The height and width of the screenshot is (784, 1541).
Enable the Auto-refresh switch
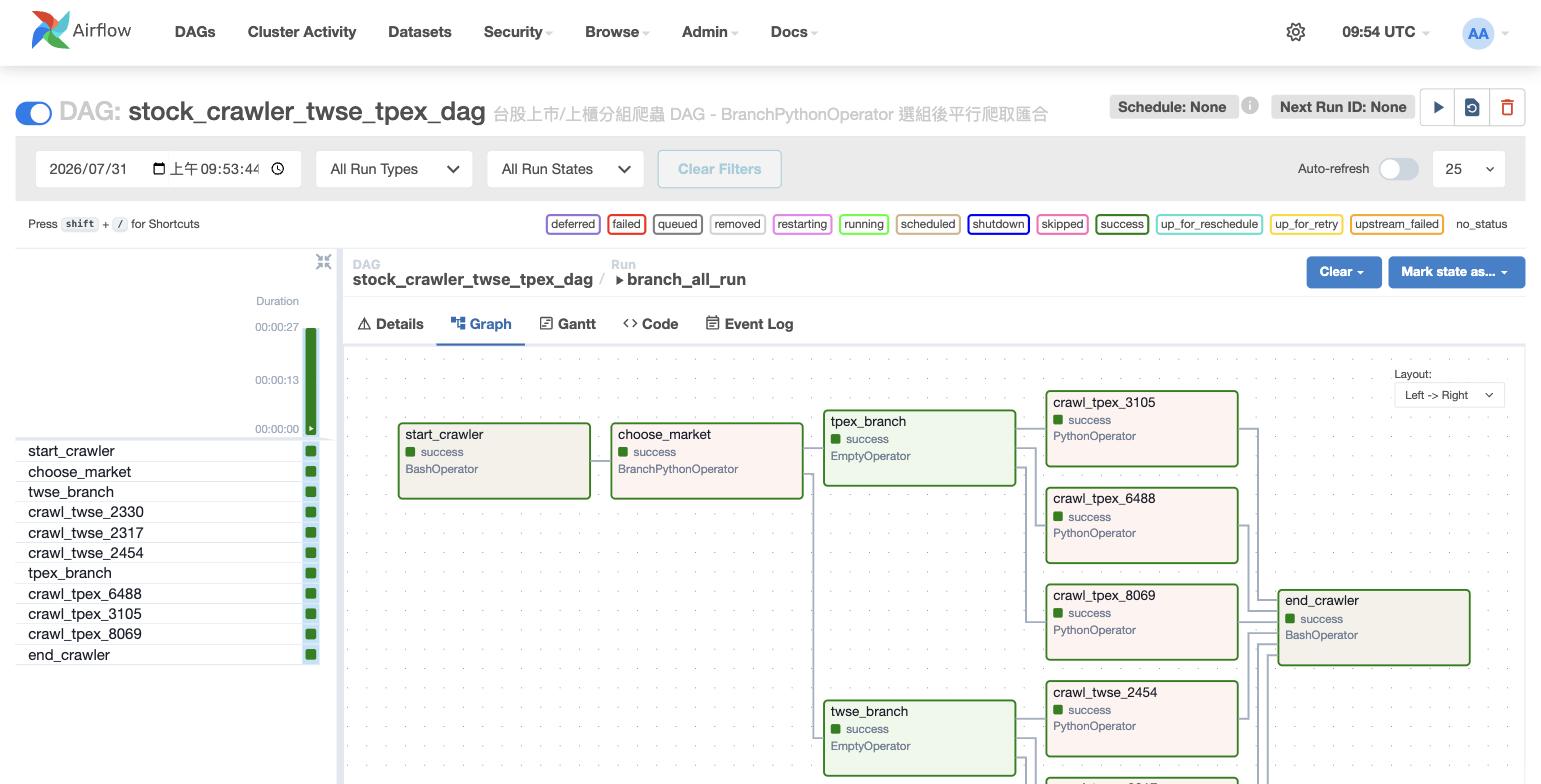click(x=1398, y=169)
